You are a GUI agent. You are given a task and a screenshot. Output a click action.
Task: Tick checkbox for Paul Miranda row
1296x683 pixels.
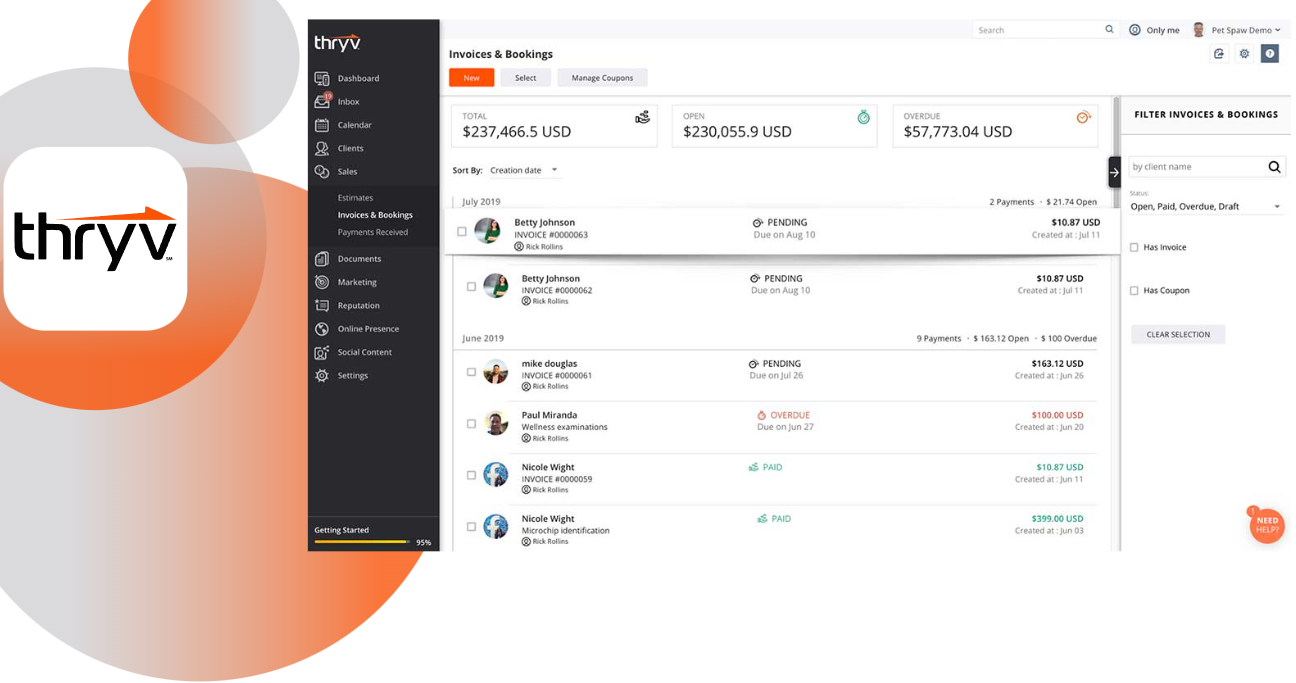pos(471,424)
